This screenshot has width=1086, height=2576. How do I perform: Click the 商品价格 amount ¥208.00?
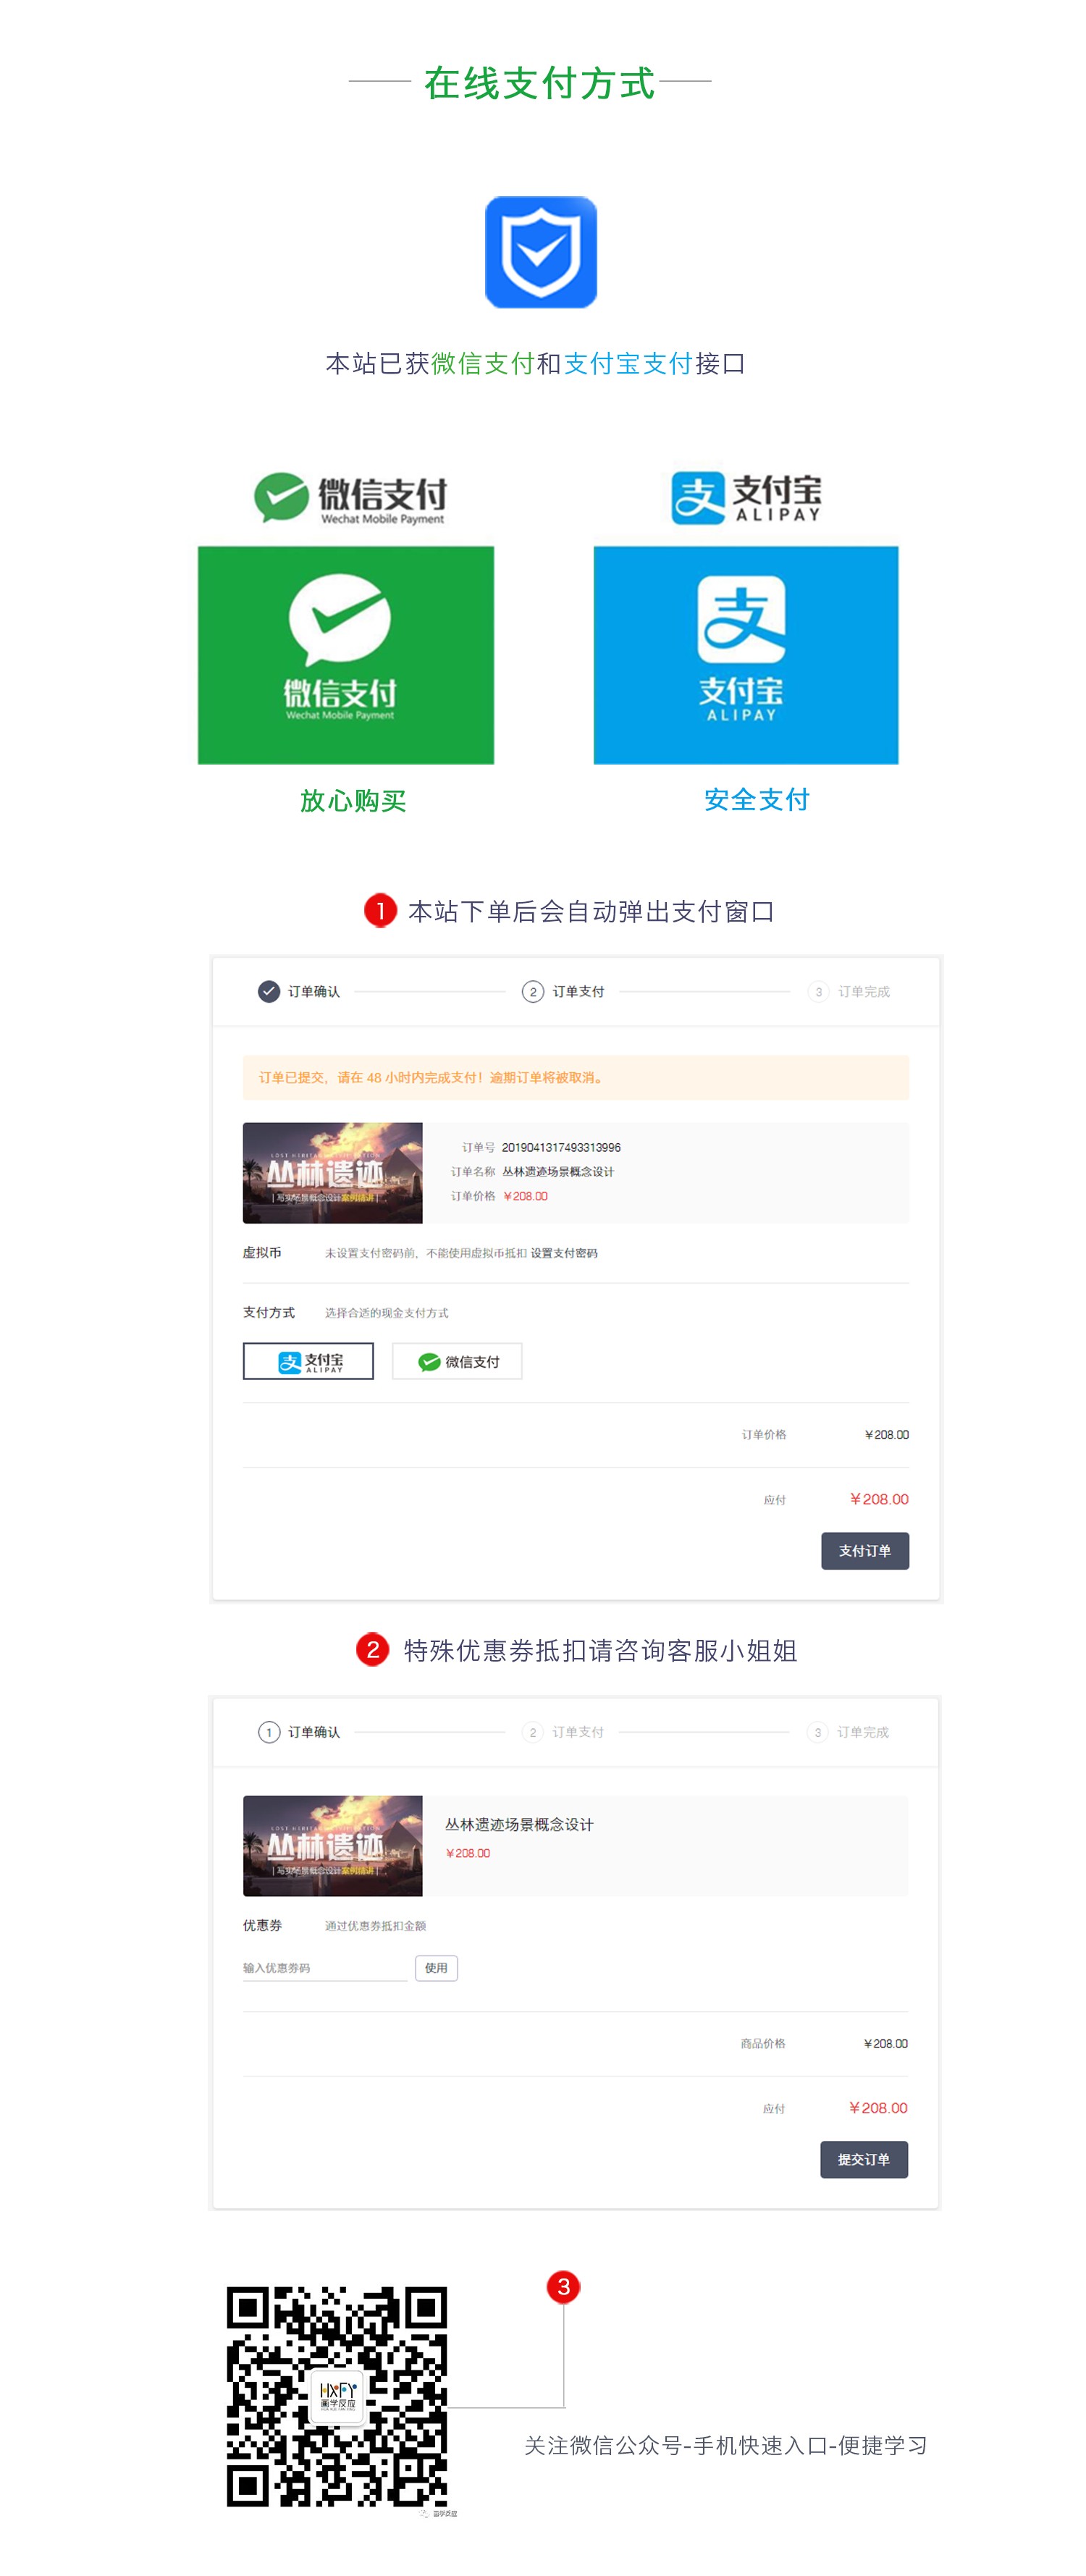click(x=886, y=2044)
